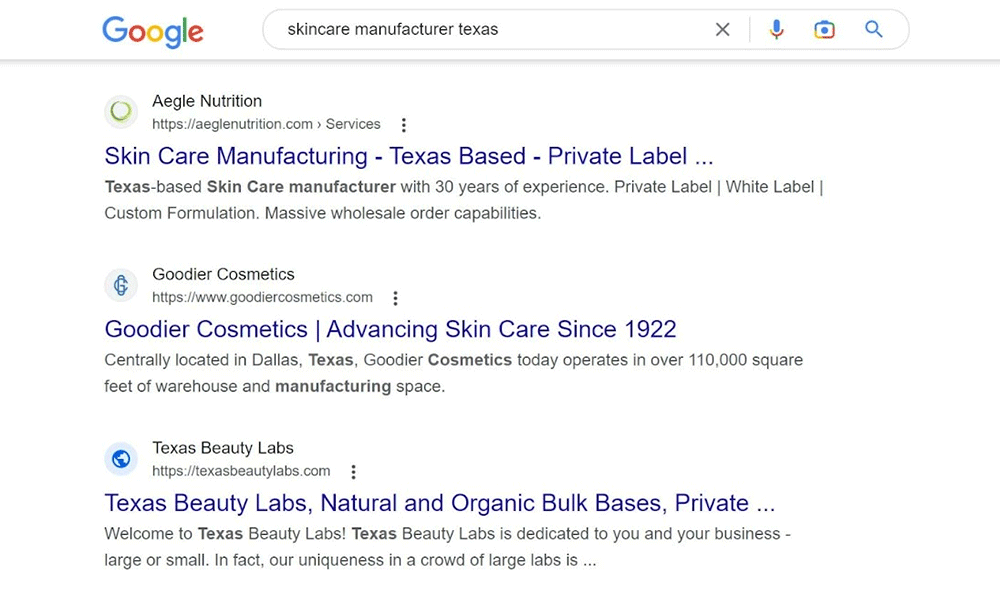Viewport: 1000px width, 615px height.
Task: Click the www.goodiercosmetics.com URL text
Action: tap(262, 297)
